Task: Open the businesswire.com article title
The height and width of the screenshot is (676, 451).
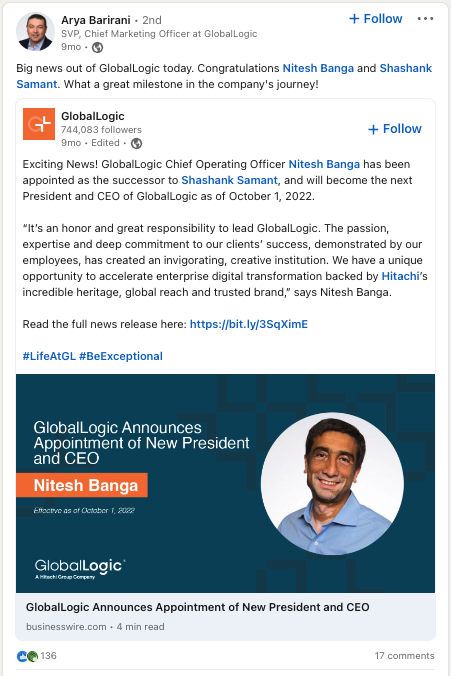Action: [x=197, y=607]
